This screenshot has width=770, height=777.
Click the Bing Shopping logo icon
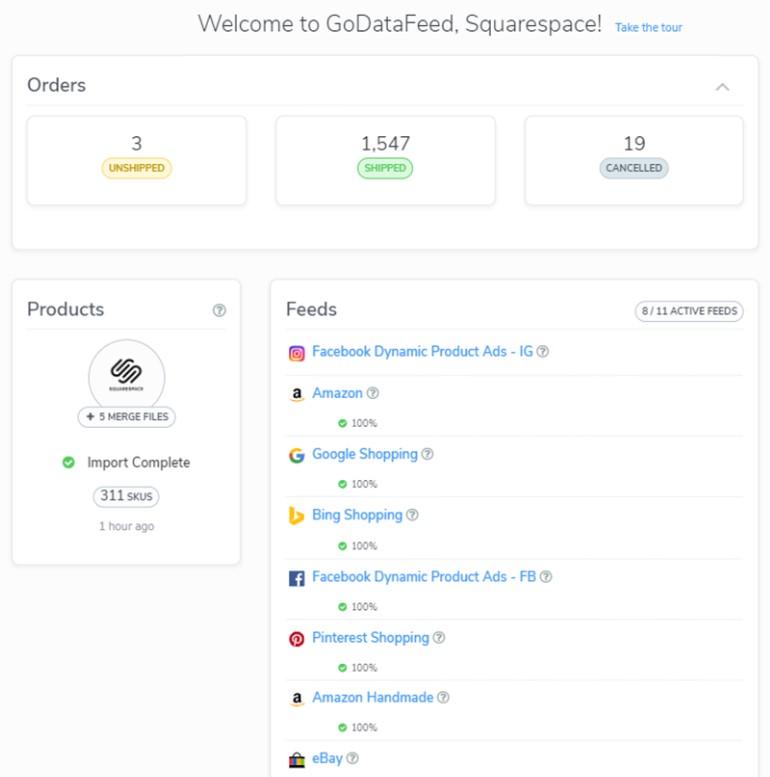coord(296,516)
